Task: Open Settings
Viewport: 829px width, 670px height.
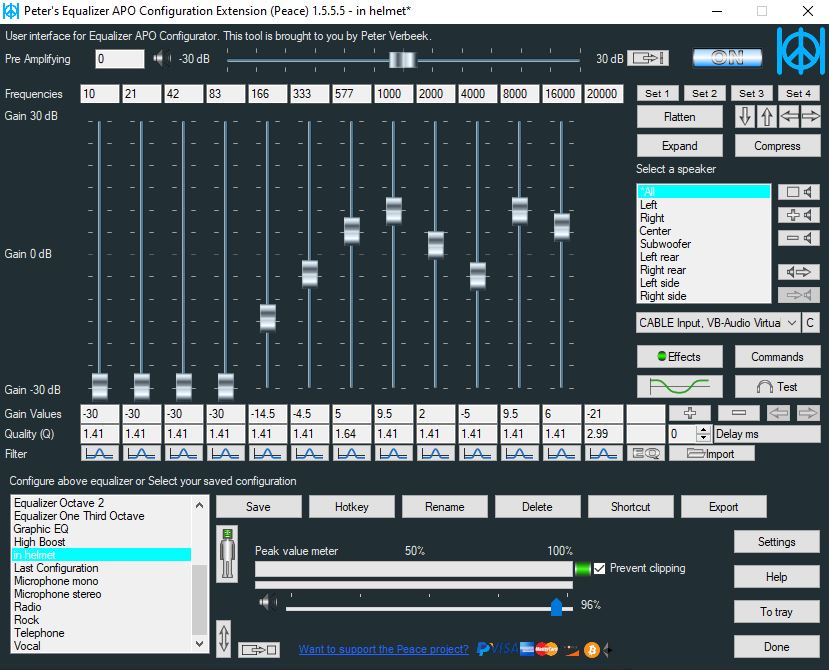Action: (776, 542)
